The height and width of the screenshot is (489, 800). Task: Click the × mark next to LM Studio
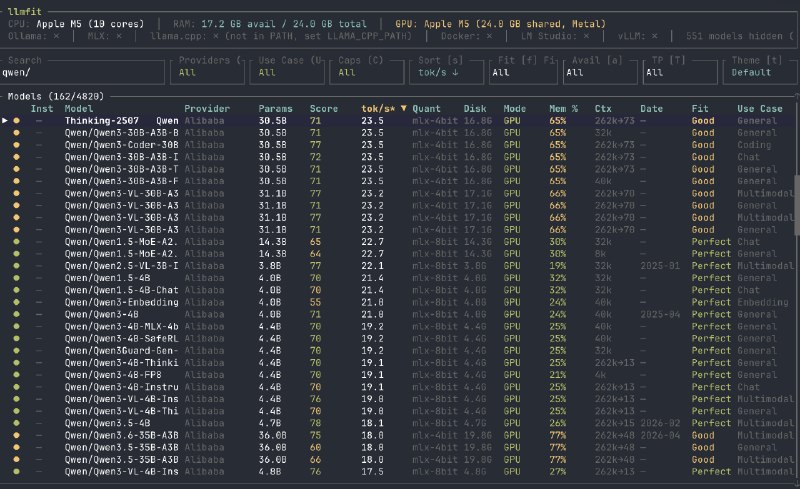[586, 36]
